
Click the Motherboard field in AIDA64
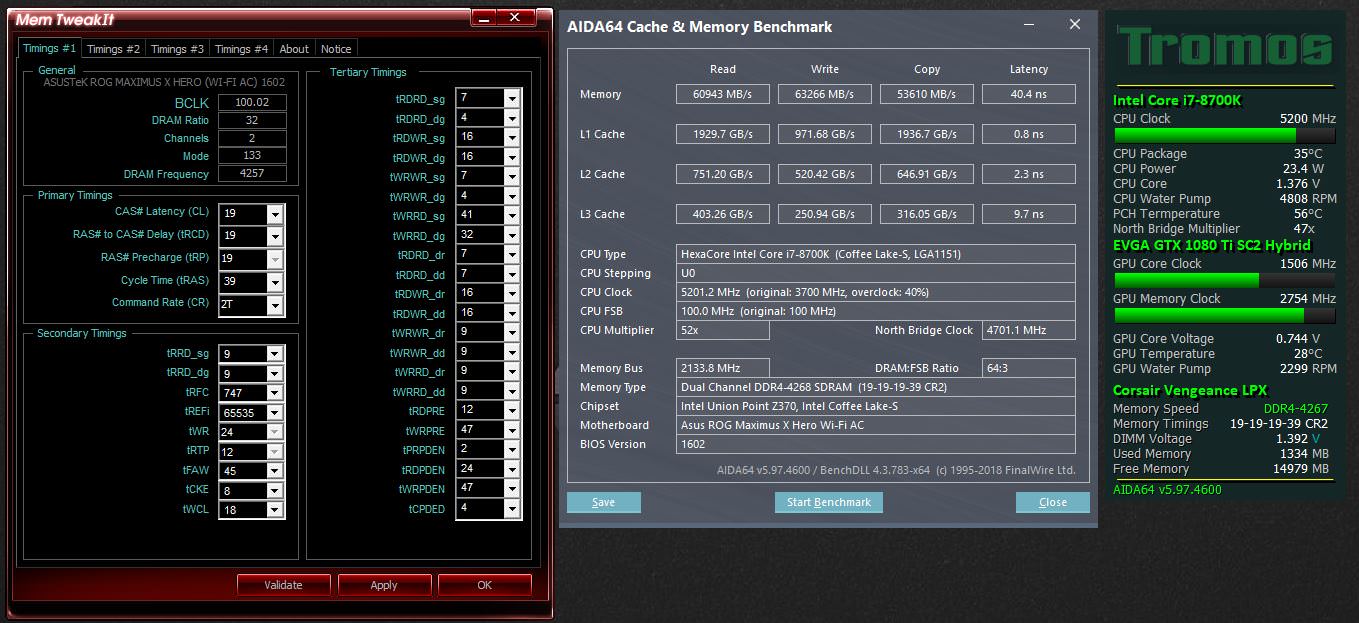pos(876,425)
